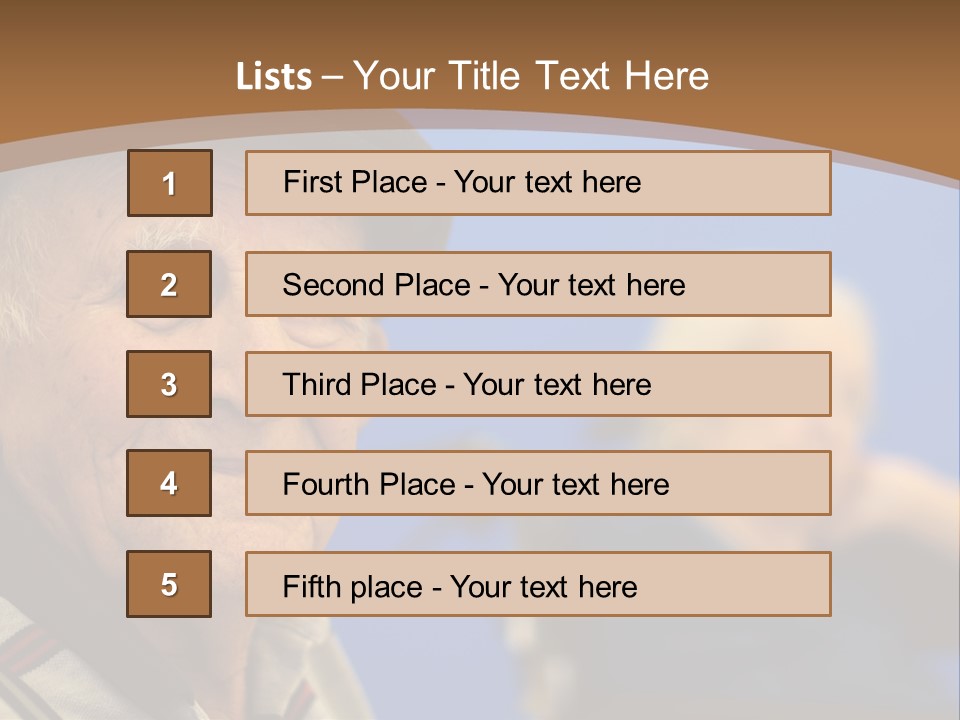
Task: Click the number 4 box
Action: pos(169,483)
